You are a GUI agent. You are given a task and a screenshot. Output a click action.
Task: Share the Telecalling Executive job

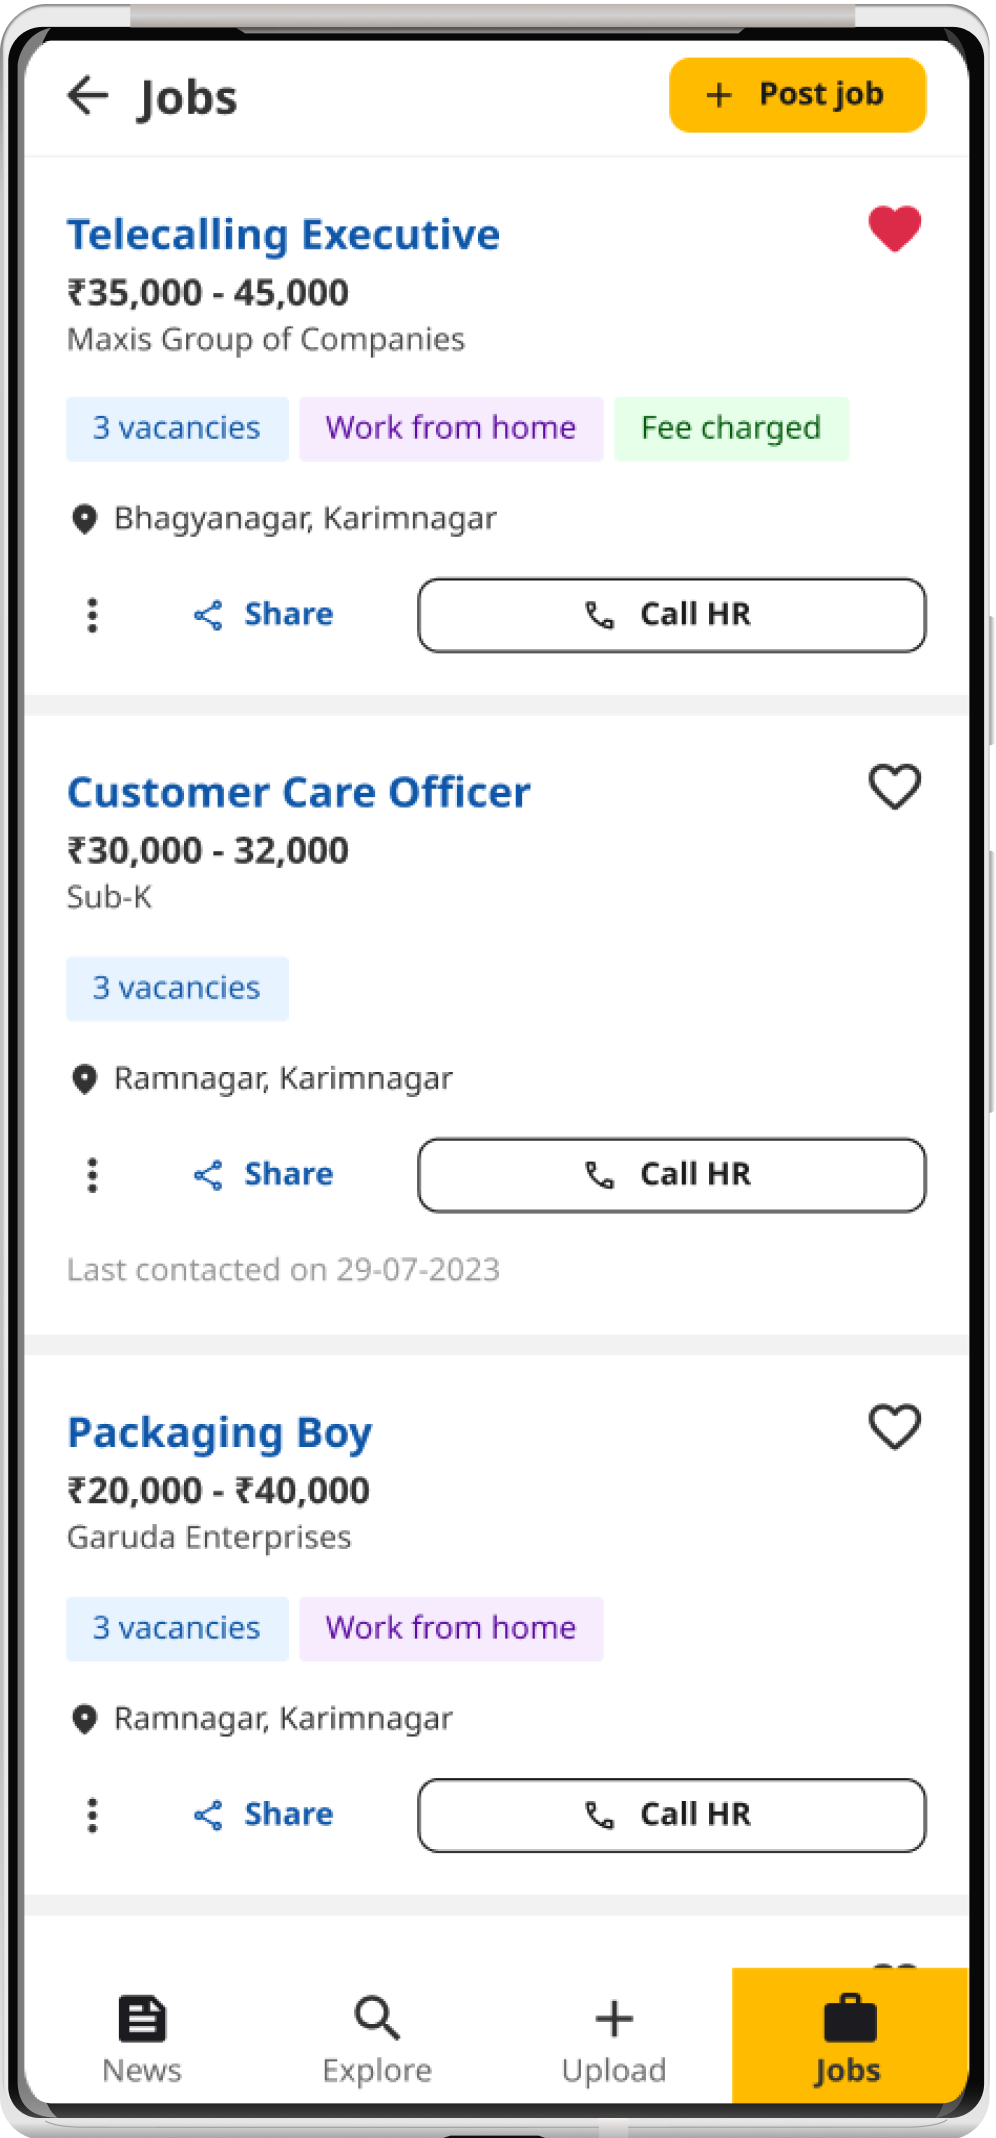click(x=263, y=614)
